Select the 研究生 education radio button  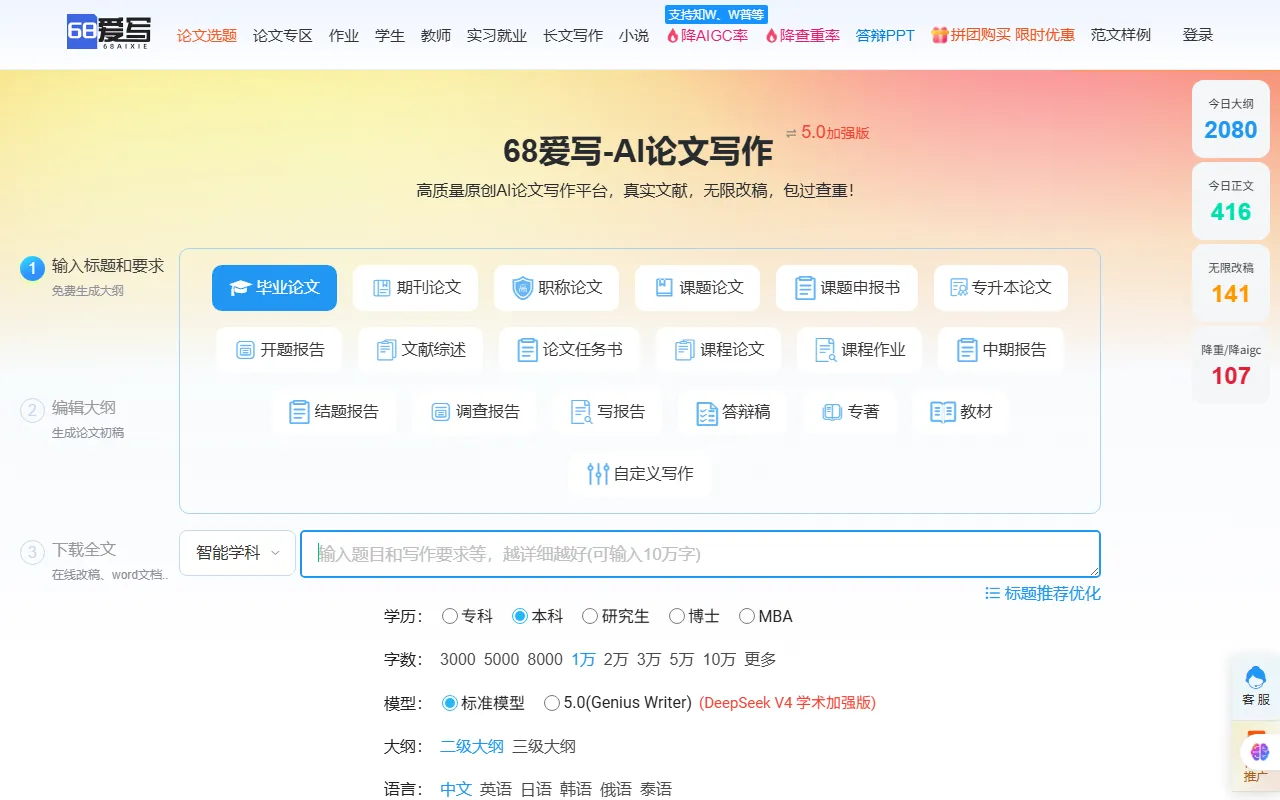point(590,616)
